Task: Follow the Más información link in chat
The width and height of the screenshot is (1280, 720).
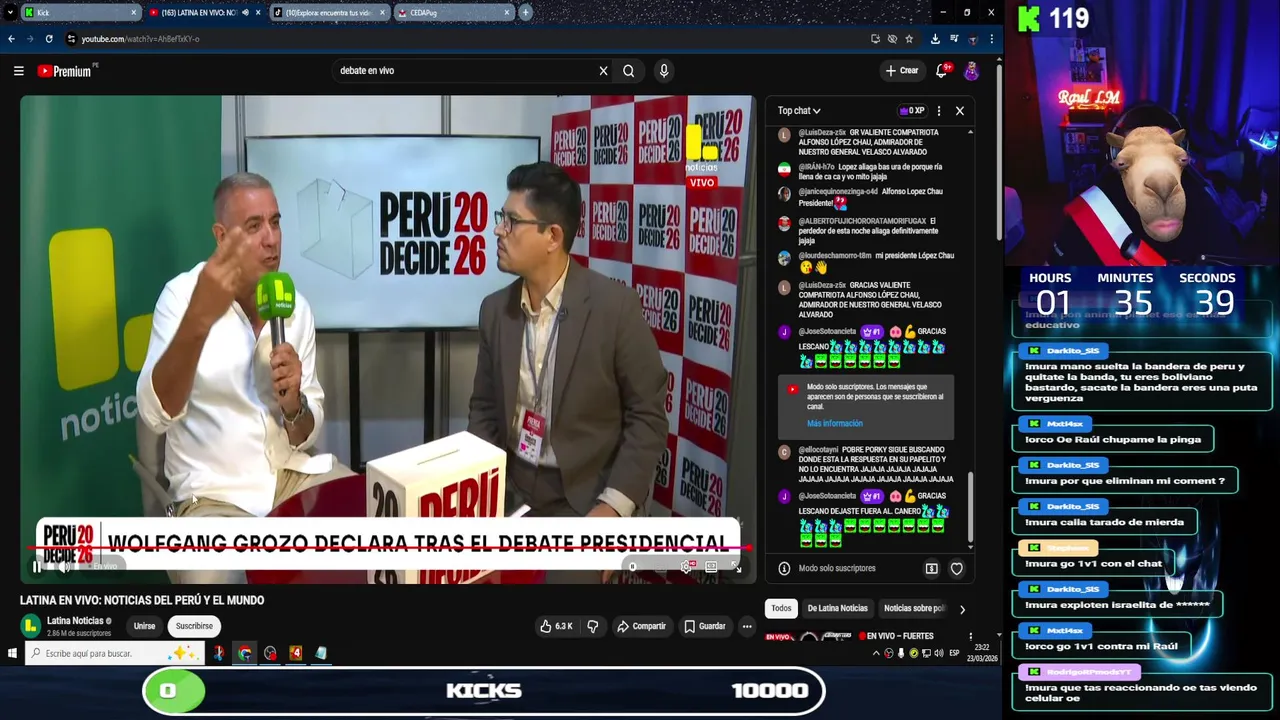Action: (834, 424)
